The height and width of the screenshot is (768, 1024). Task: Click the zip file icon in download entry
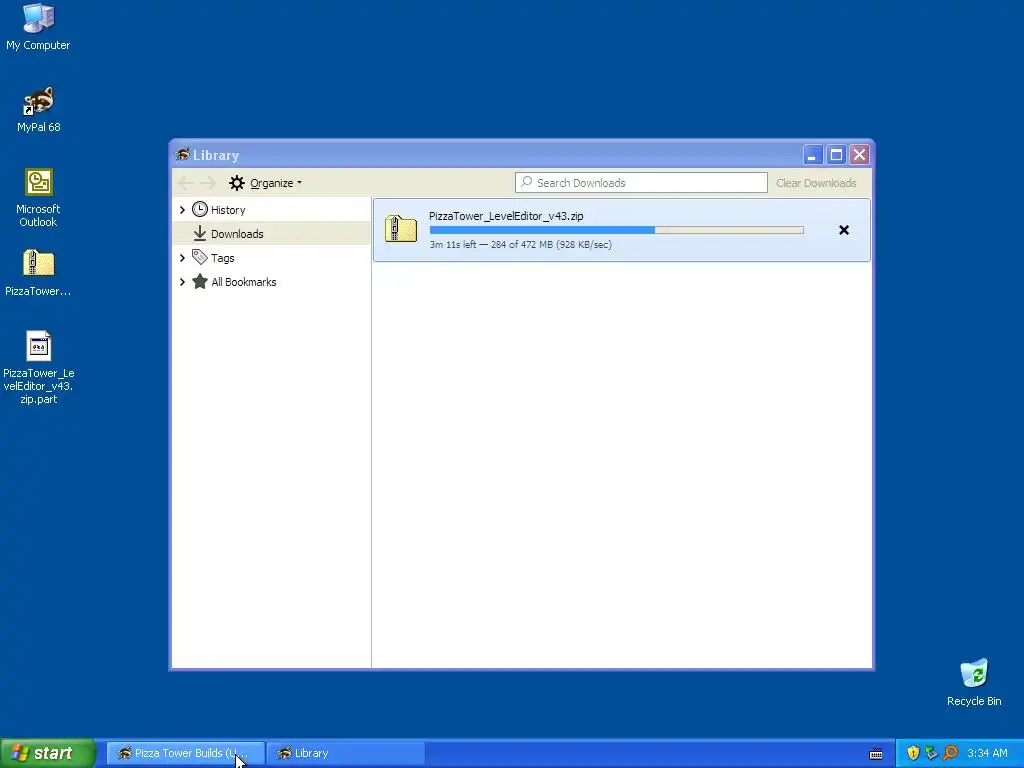pyautogui.click(x=401, y=229)
